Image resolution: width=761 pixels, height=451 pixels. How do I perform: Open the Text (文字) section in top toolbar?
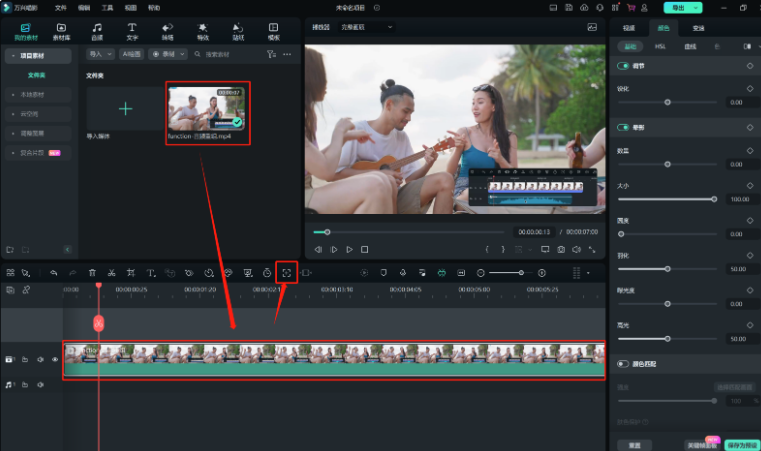[x=132, y=31]
